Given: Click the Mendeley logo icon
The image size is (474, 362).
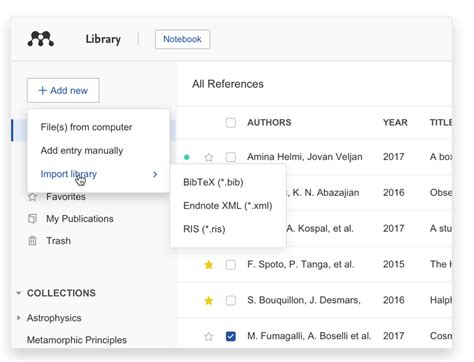Looking at the screenshot, I should (x=40, y=39).
